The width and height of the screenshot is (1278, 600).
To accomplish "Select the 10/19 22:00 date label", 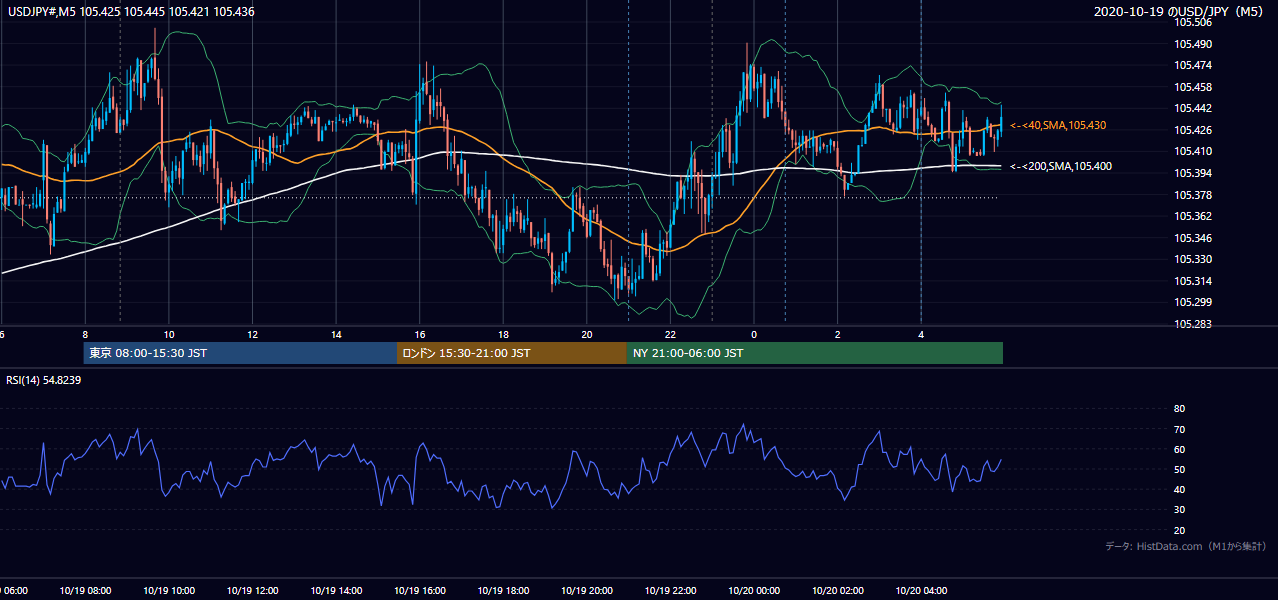I will (x=670, y=591).
